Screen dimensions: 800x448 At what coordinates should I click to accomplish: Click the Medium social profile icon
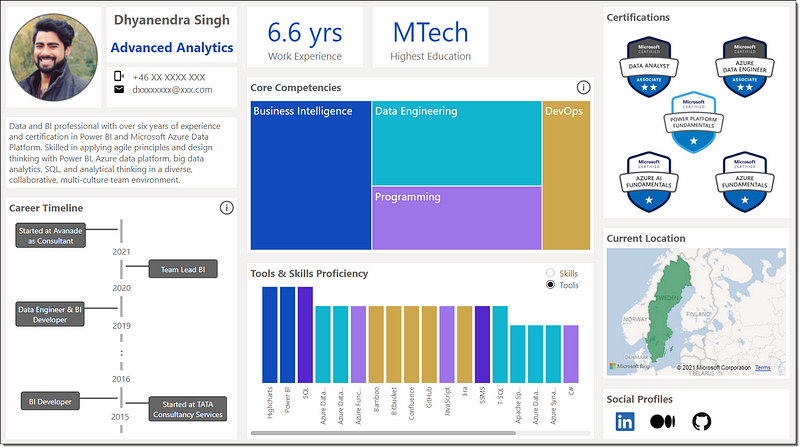pos(662,421)
